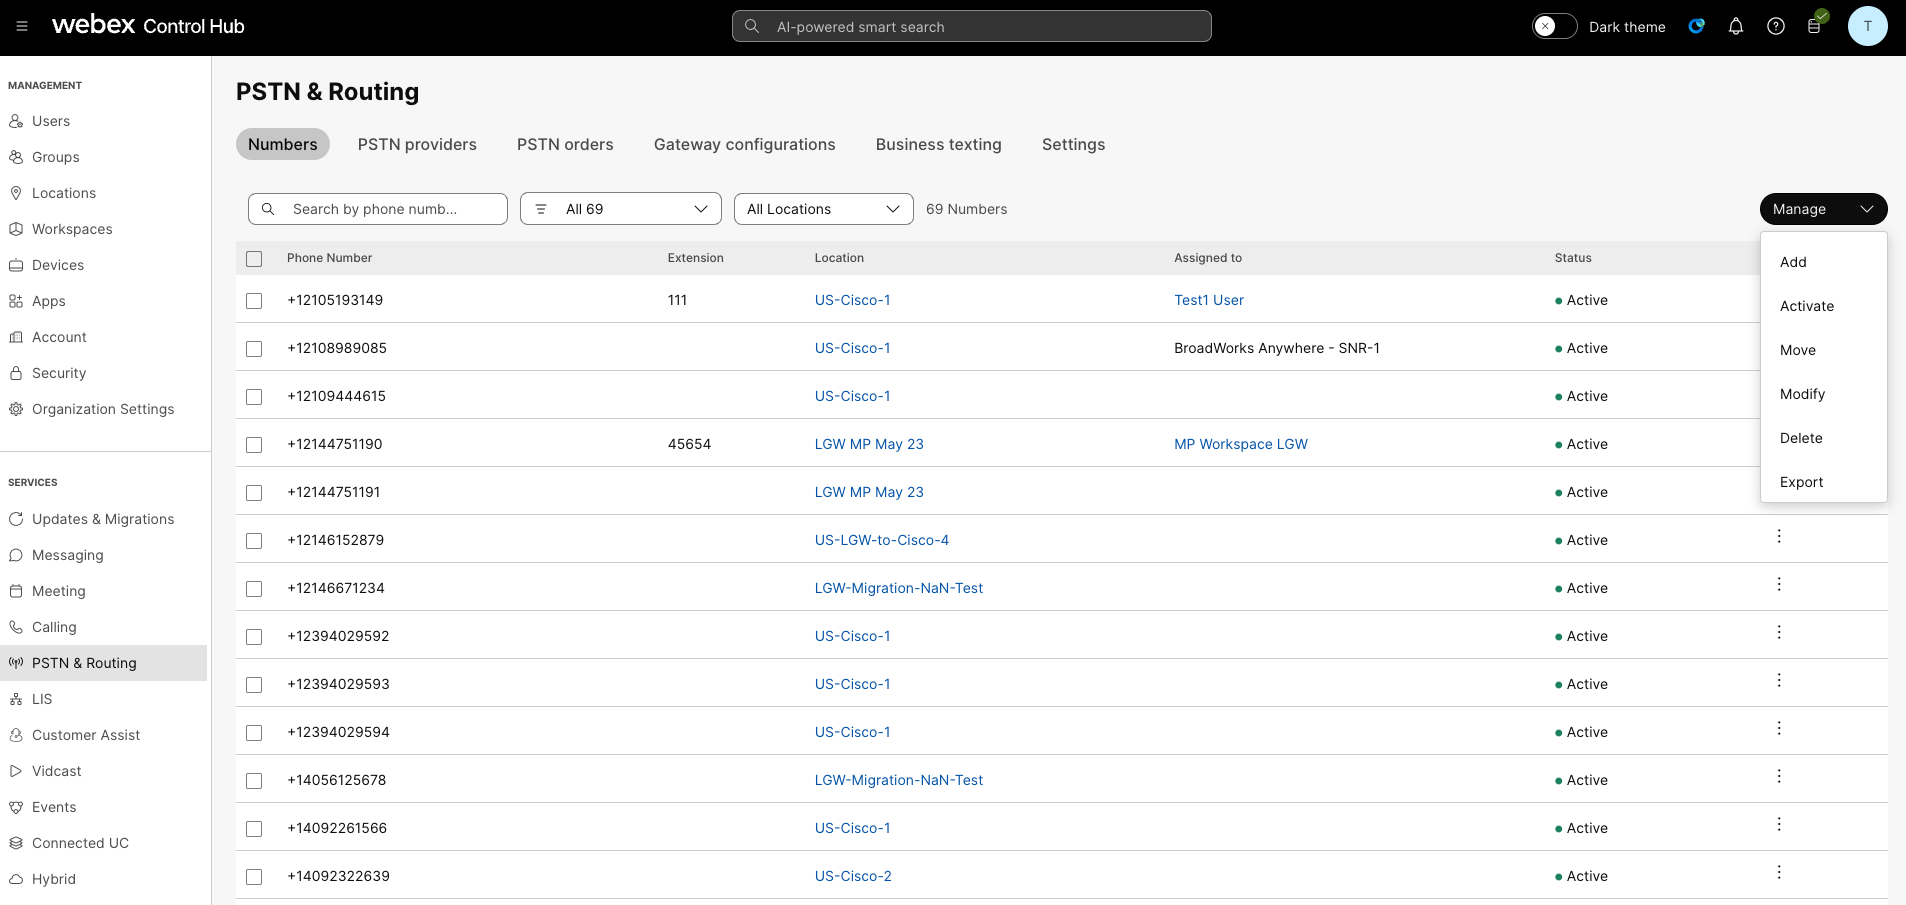The image size is (1906, 905).
Task: Open LGW MP May 23 link for +12144751191
Action: point(869,492)
